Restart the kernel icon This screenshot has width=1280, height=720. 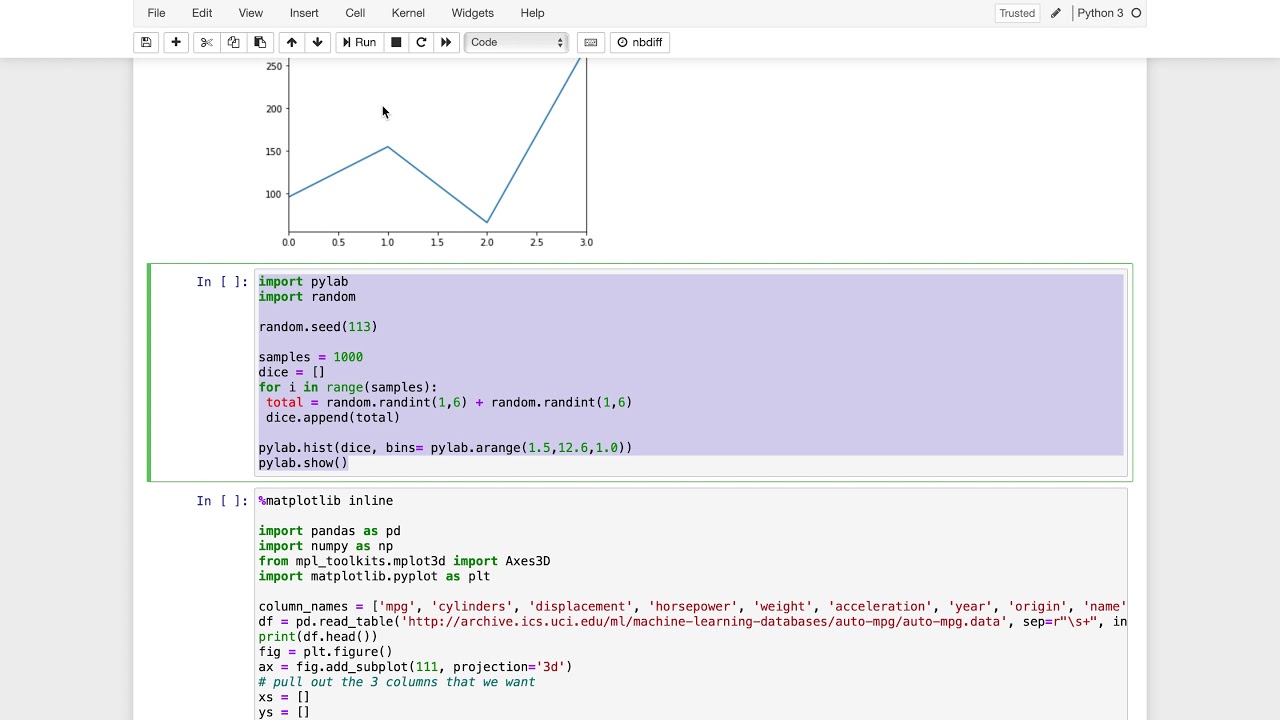click(x=421, y=42)
